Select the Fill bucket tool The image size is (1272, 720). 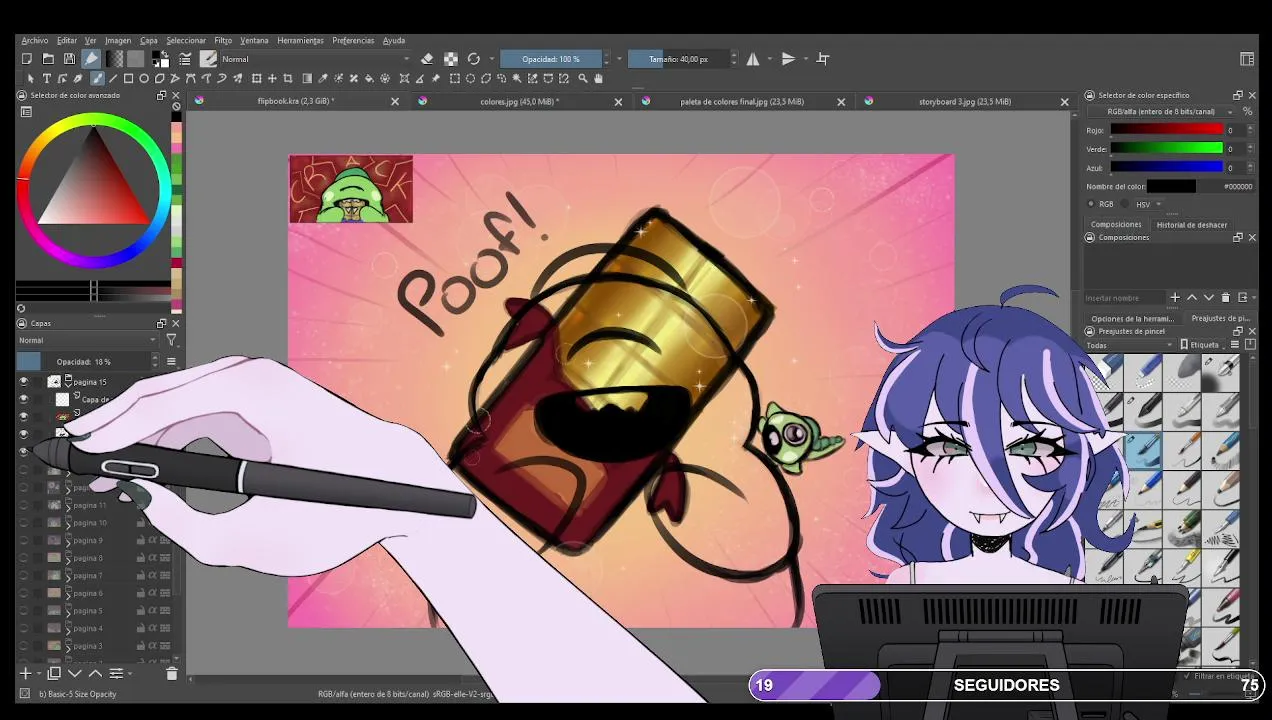coord(369,78)
